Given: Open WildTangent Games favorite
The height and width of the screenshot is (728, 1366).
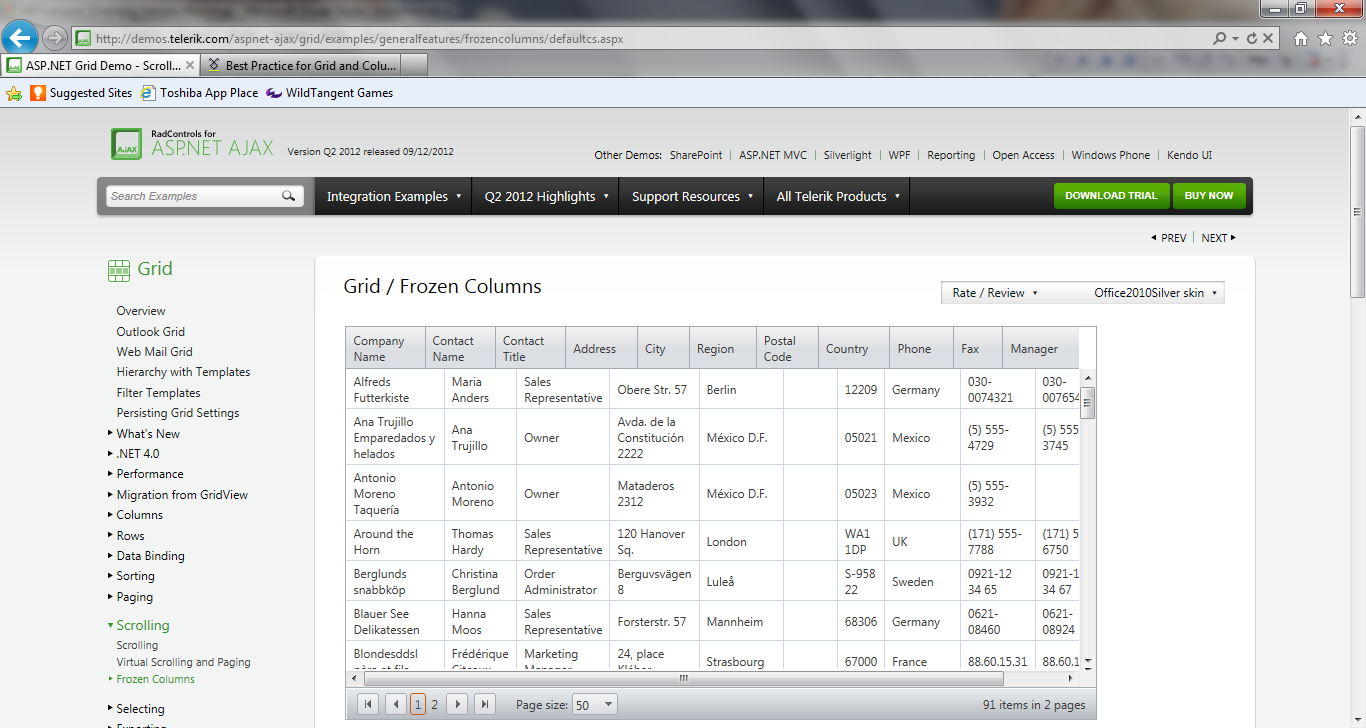Looking at the screenshot, I should click(329, 93).
